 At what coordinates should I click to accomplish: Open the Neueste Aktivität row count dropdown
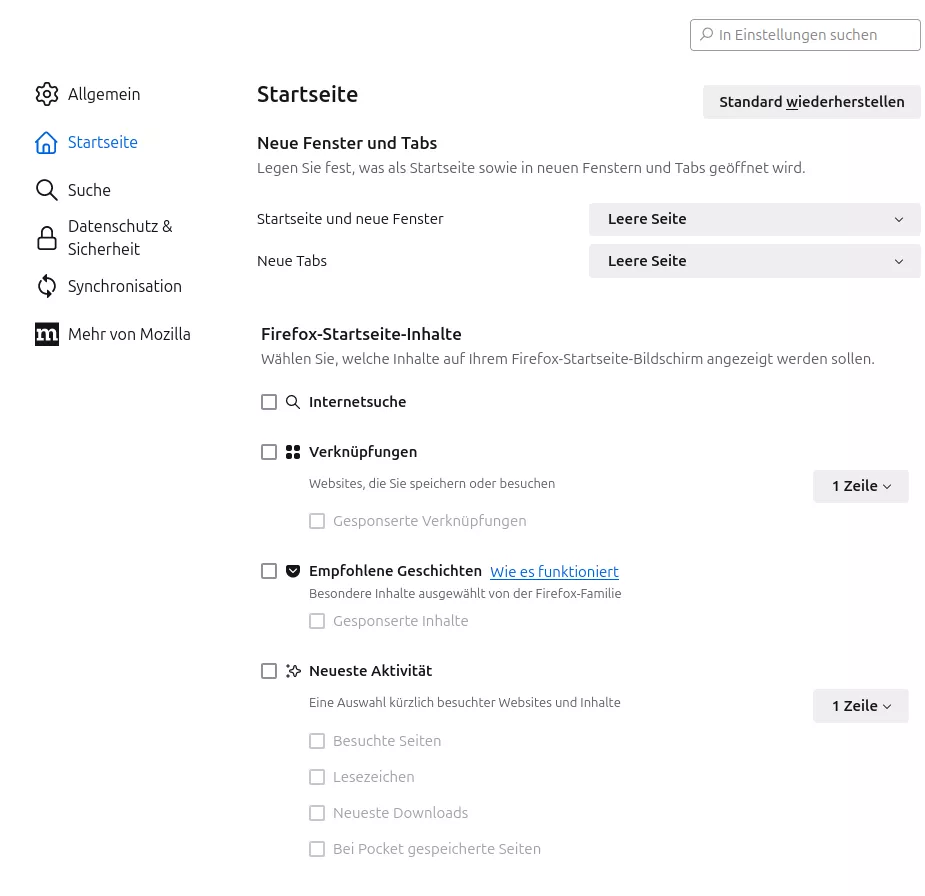(x=860, y=706)
